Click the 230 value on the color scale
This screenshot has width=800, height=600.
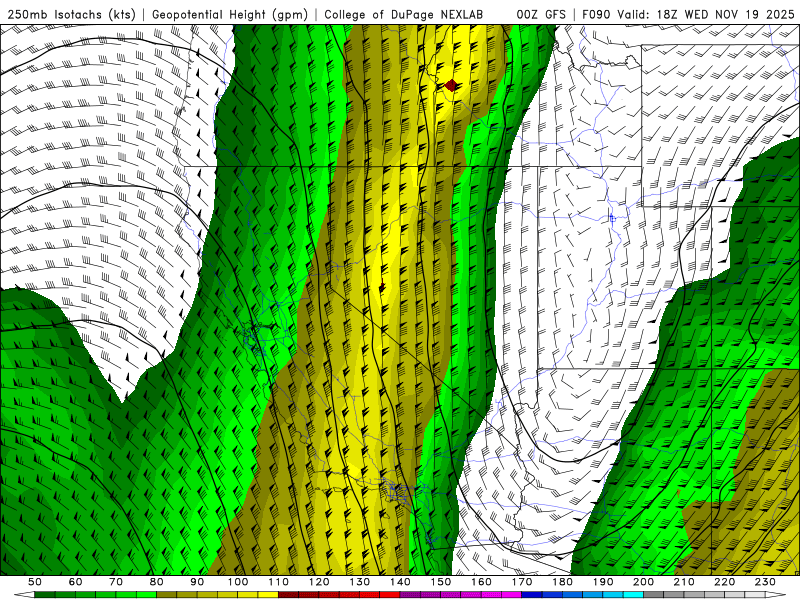coord(765,582)
